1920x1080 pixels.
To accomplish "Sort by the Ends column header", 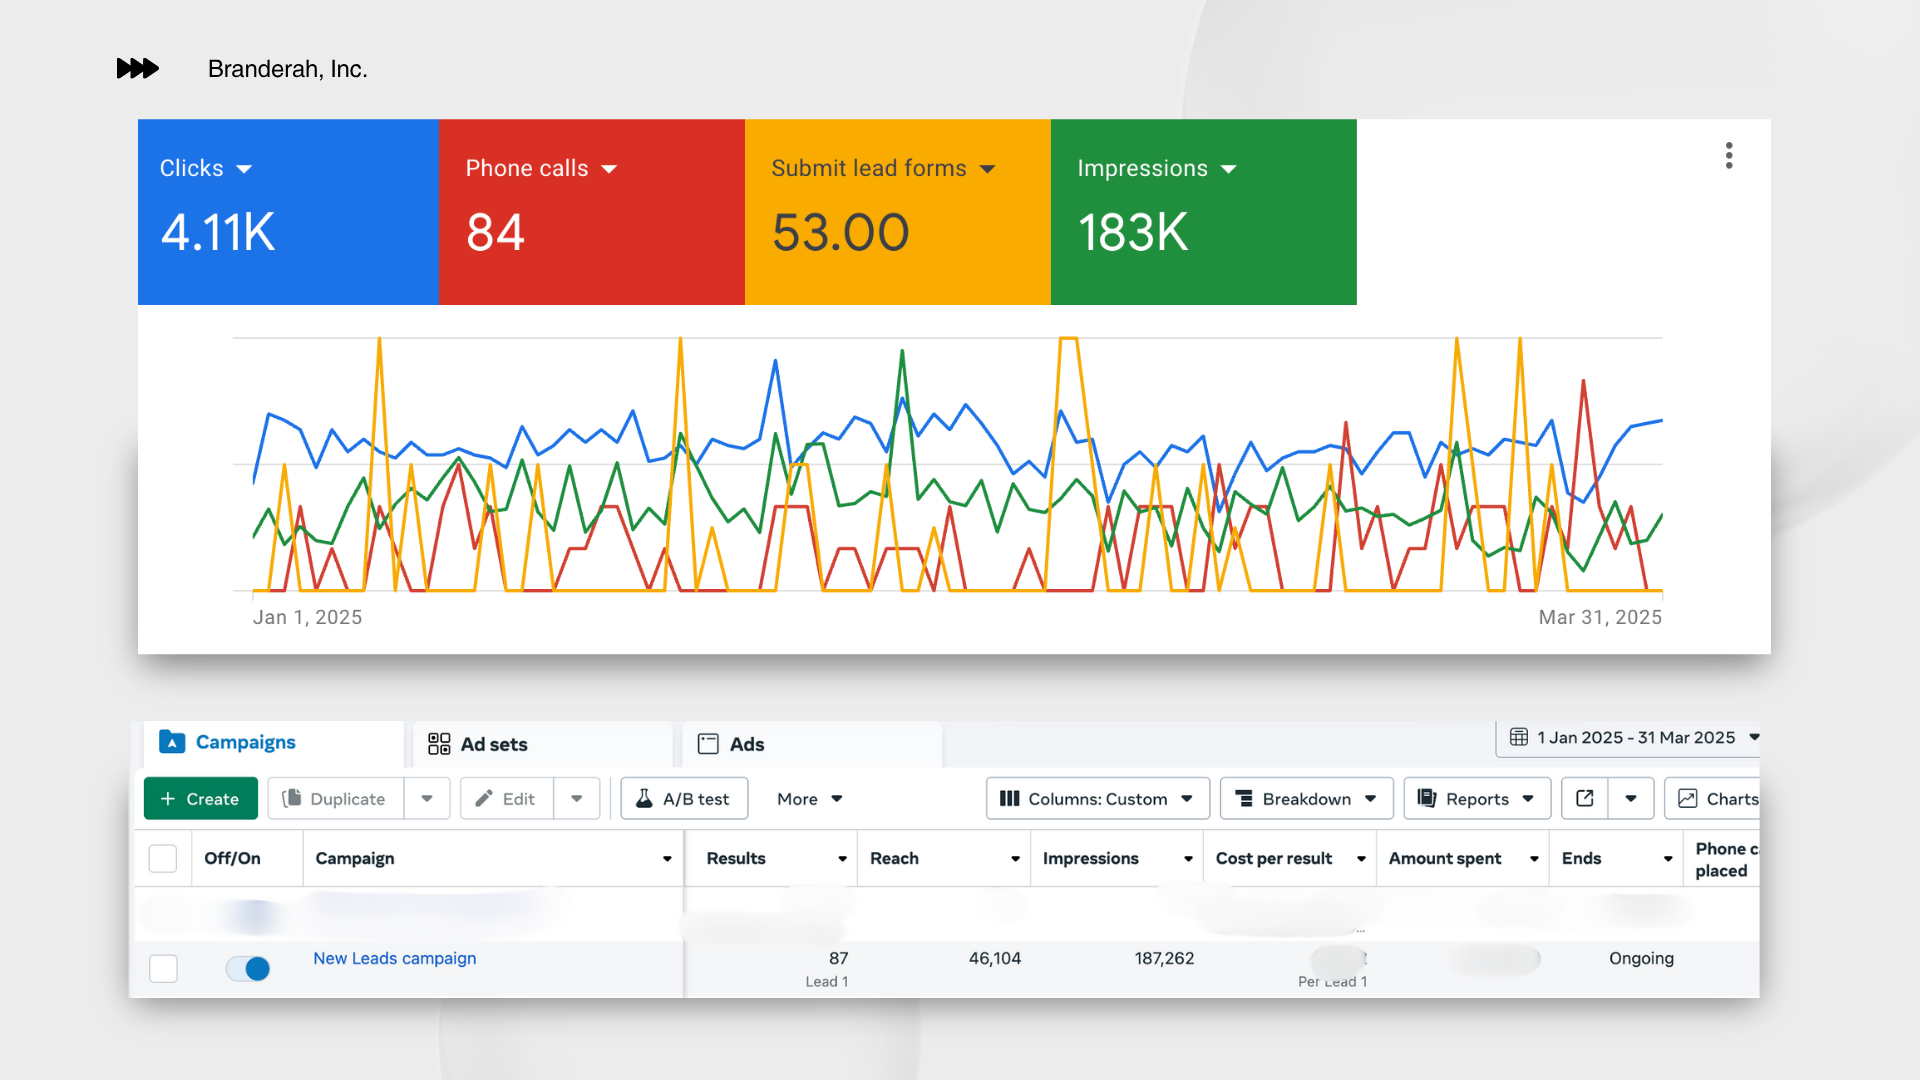I will [x=1616, y=858].
